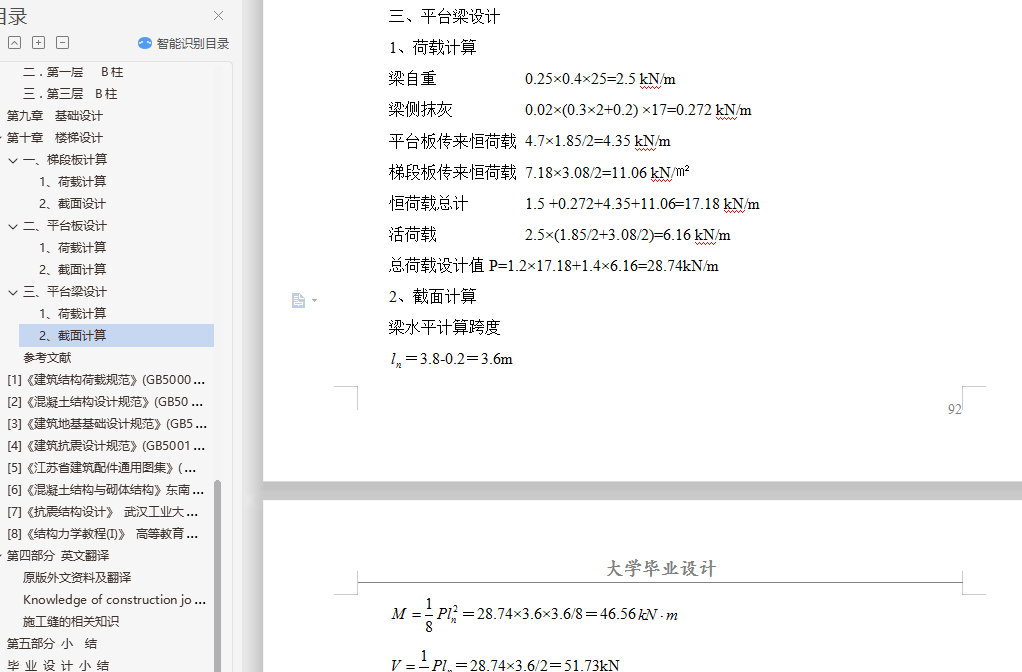
Task: Select 一、梯段板计算 heading in outline
Action: pyautogui.click(x=65, y=160)
